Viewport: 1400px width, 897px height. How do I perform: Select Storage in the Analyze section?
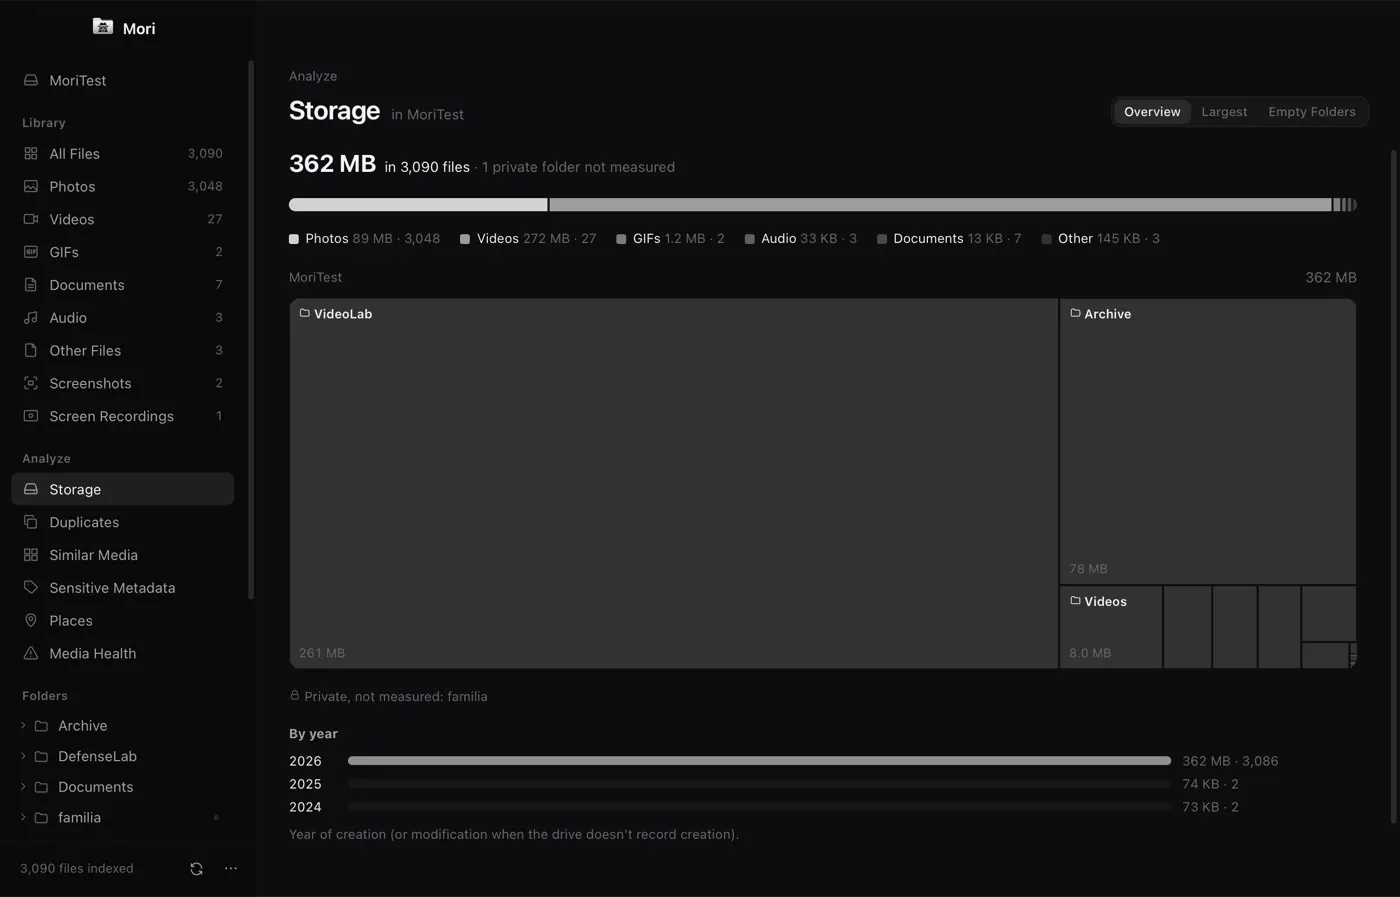[122, 489]
